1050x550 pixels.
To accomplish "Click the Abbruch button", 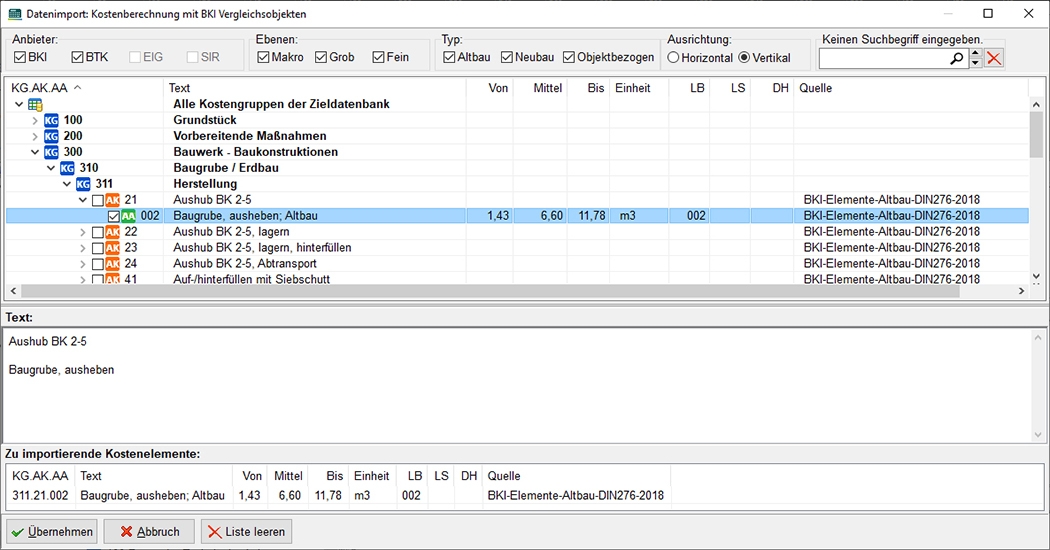I will tap(149, 532).
